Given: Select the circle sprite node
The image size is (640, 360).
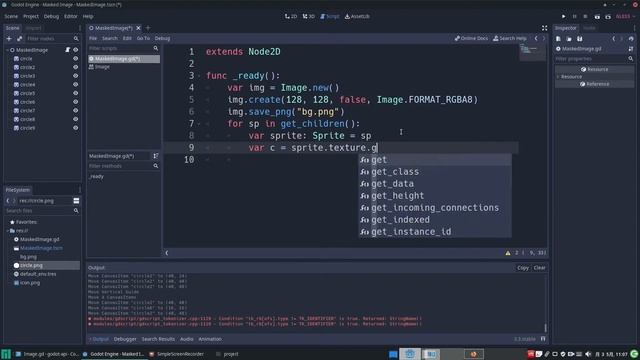Looking at the screenshot, I should coord(26,59).
